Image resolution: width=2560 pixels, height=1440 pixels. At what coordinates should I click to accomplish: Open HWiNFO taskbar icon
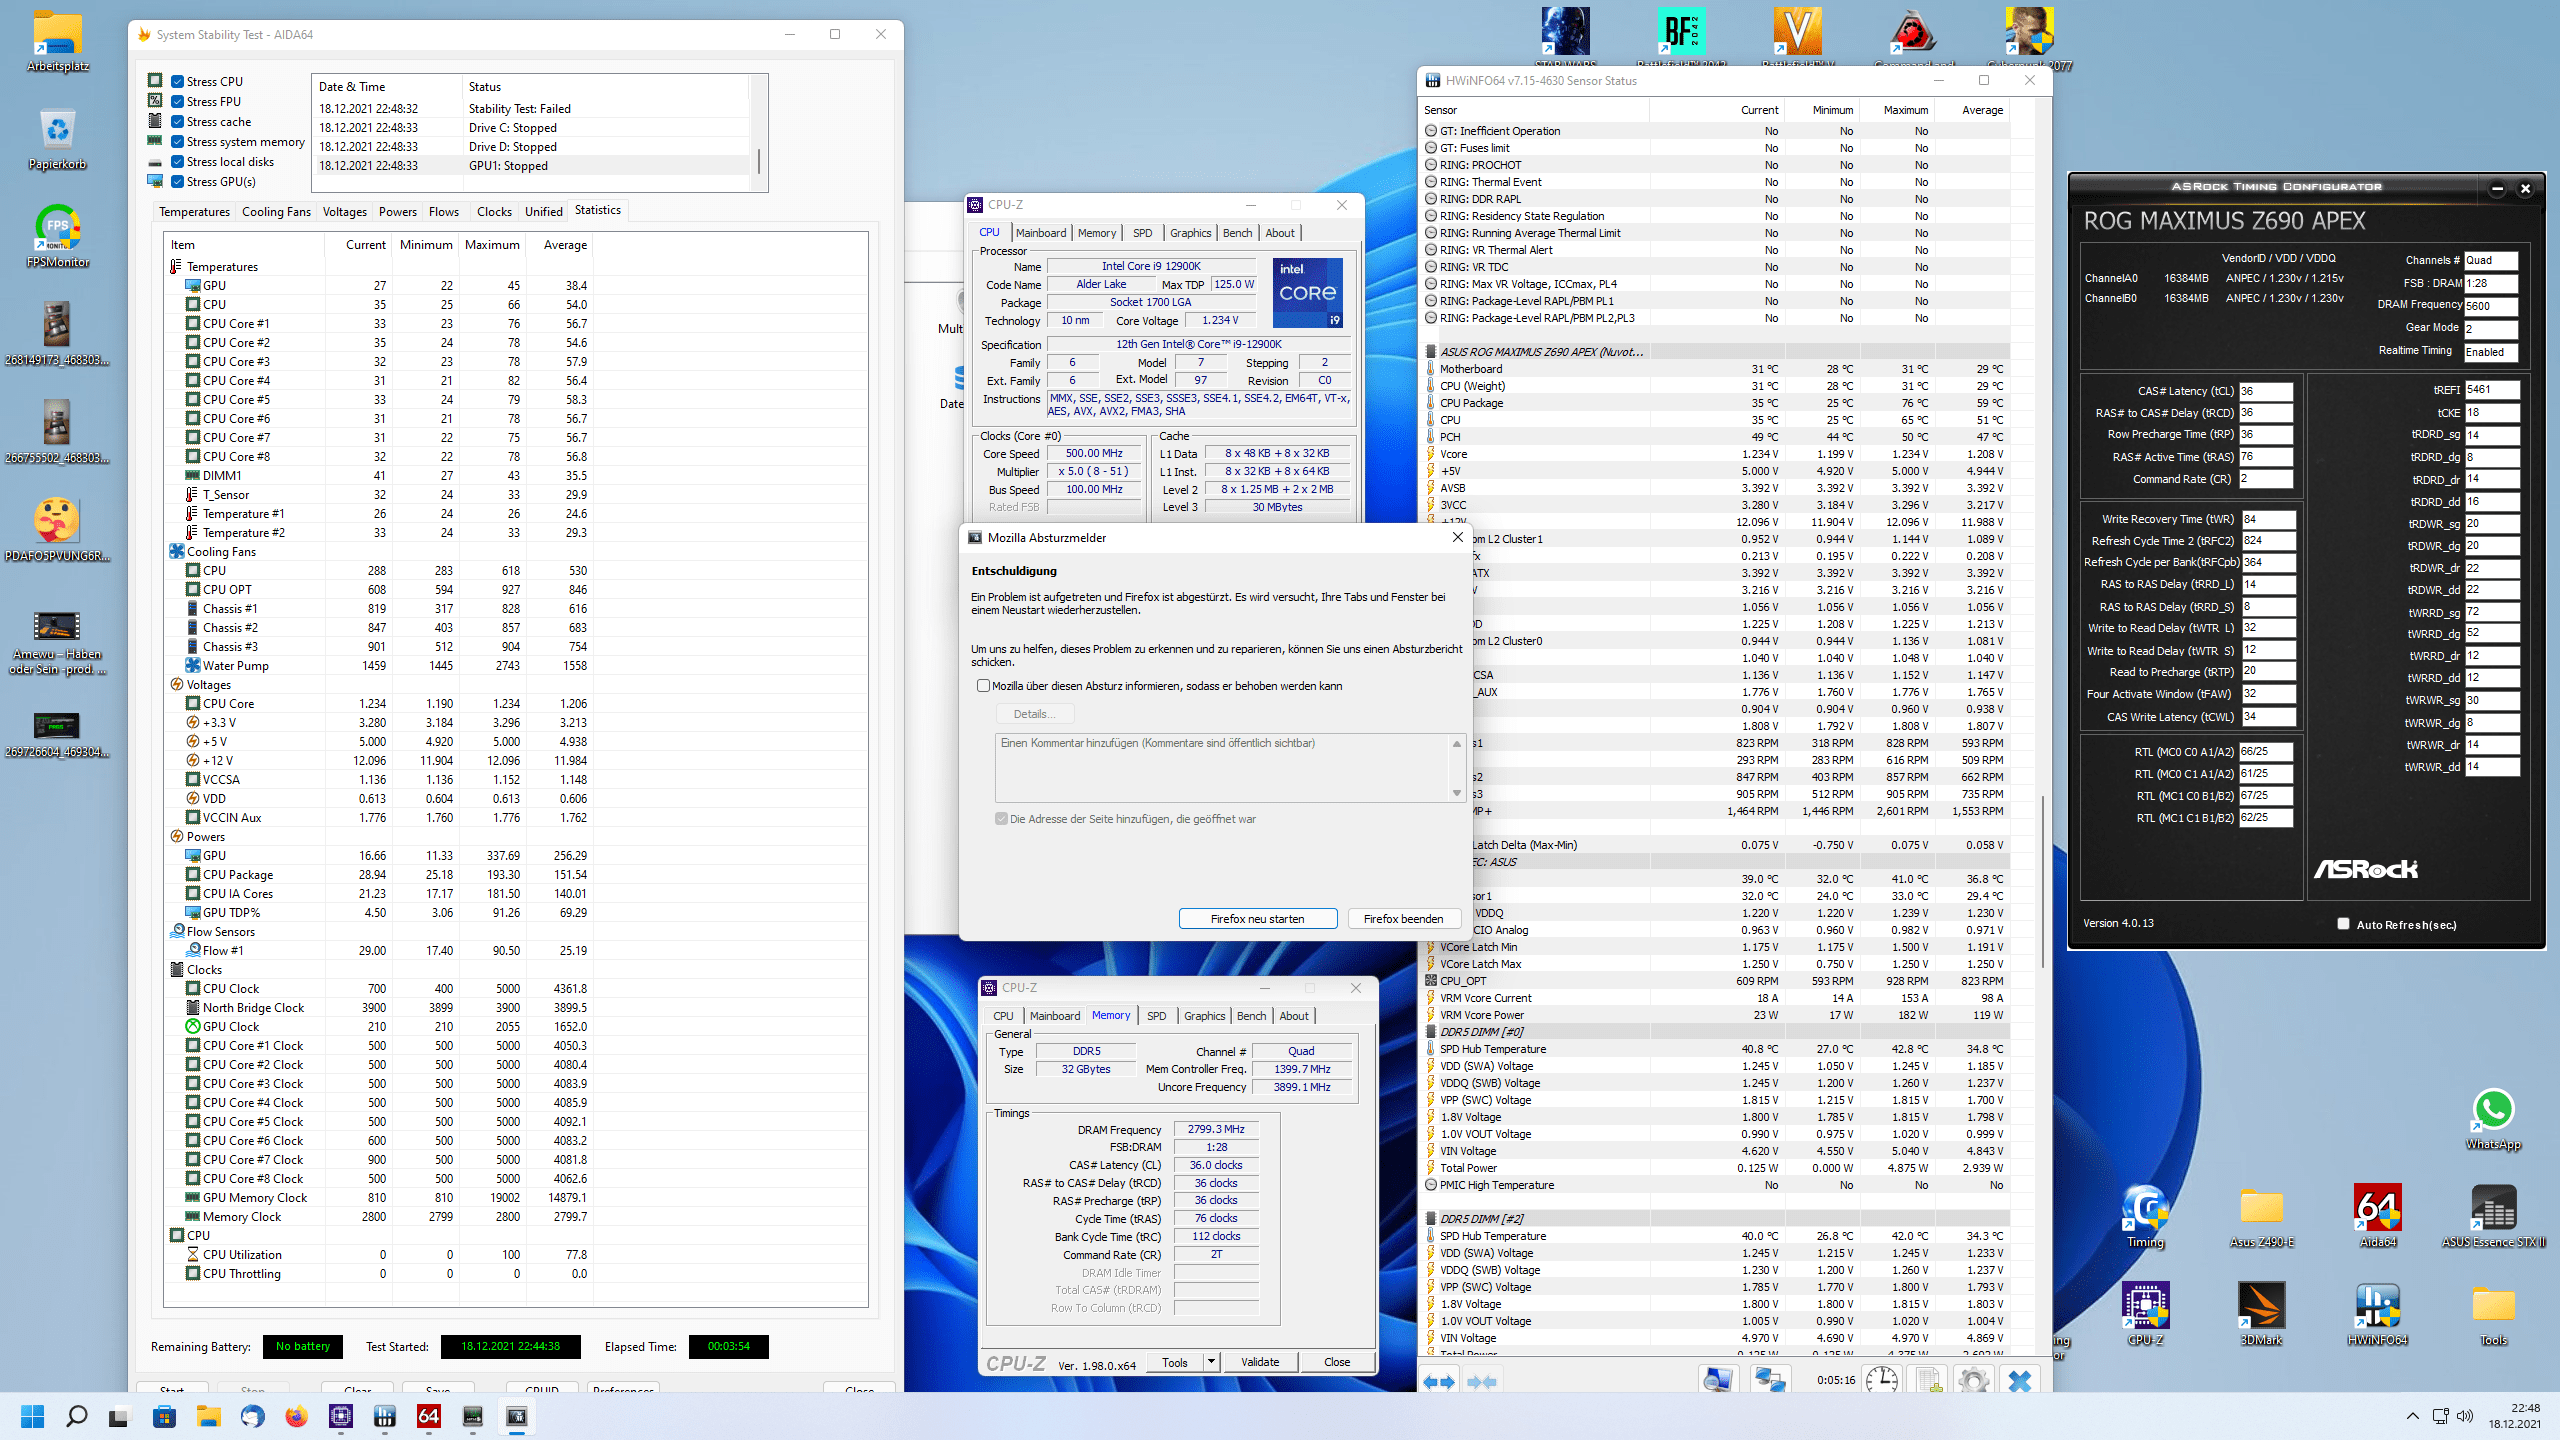coord(385,1416)
